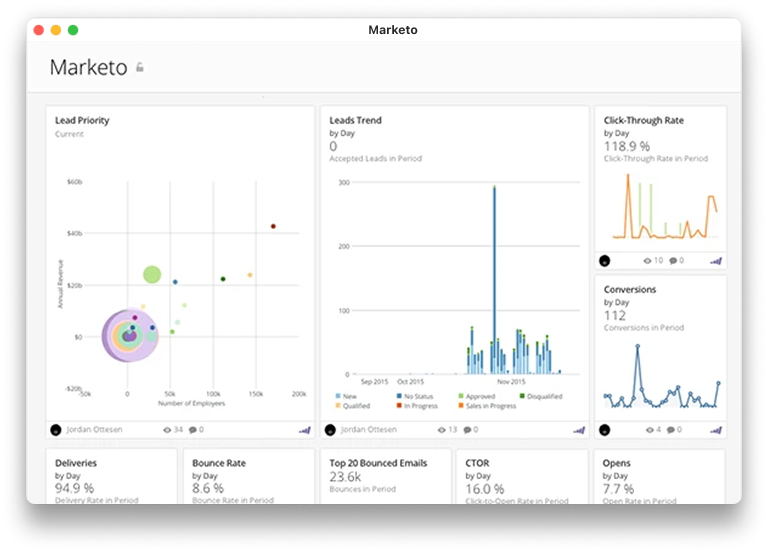Click the green window zoom button
The width and height of the screenshot is (768, 552).
(x=73, y=30)
